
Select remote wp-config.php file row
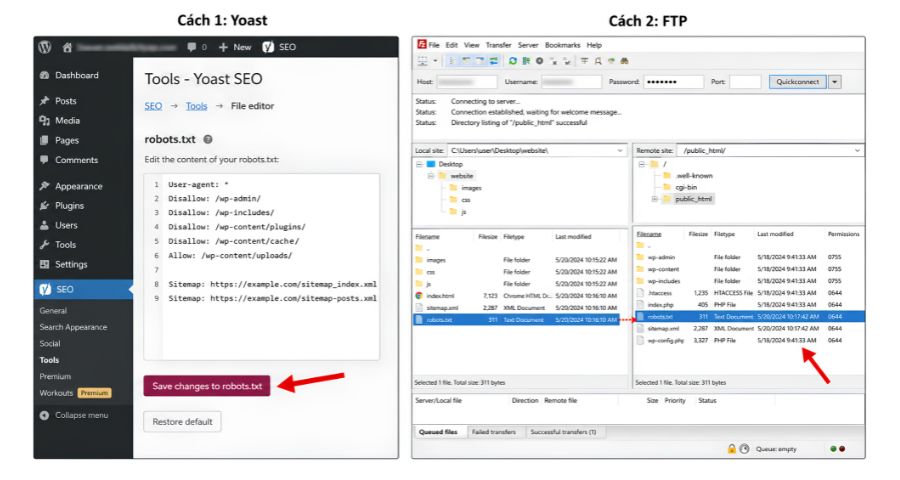[748, 340]
